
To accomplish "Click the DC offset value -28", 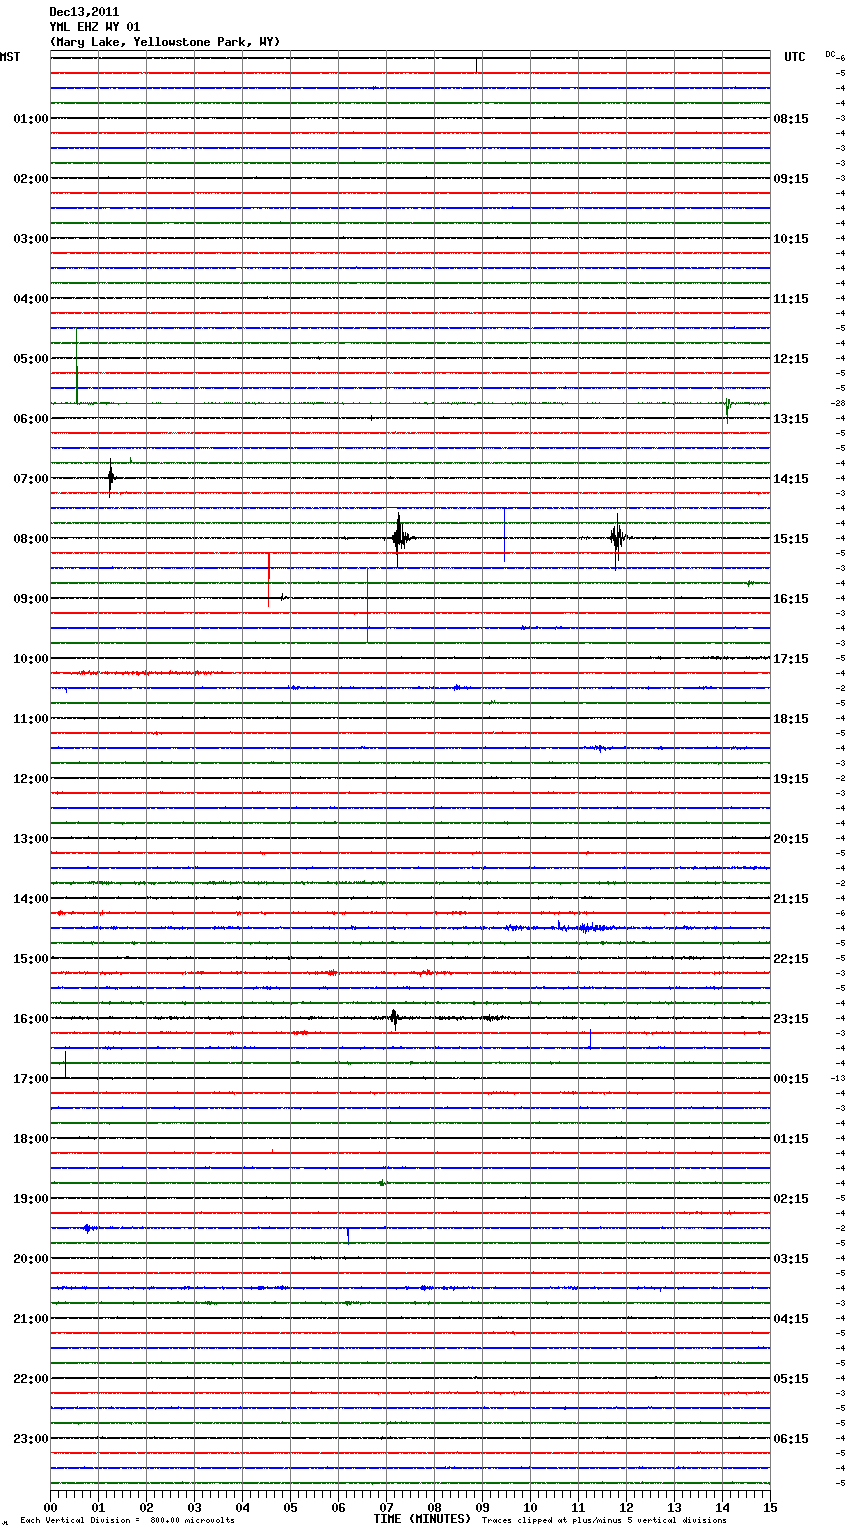I will pos(838,403).
